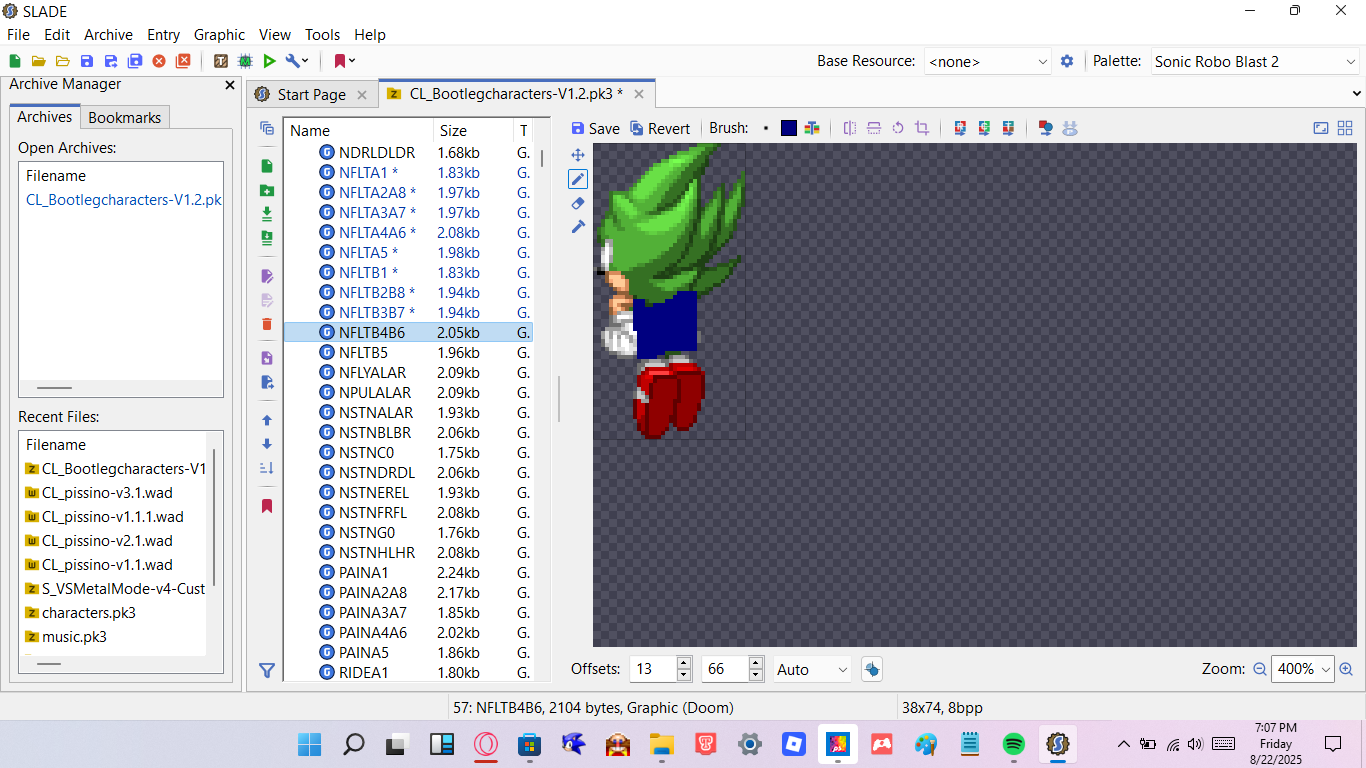Crop the graphic
This screenshot has height=768, width=1366.
pyautogui.click(x=922, y=128)
